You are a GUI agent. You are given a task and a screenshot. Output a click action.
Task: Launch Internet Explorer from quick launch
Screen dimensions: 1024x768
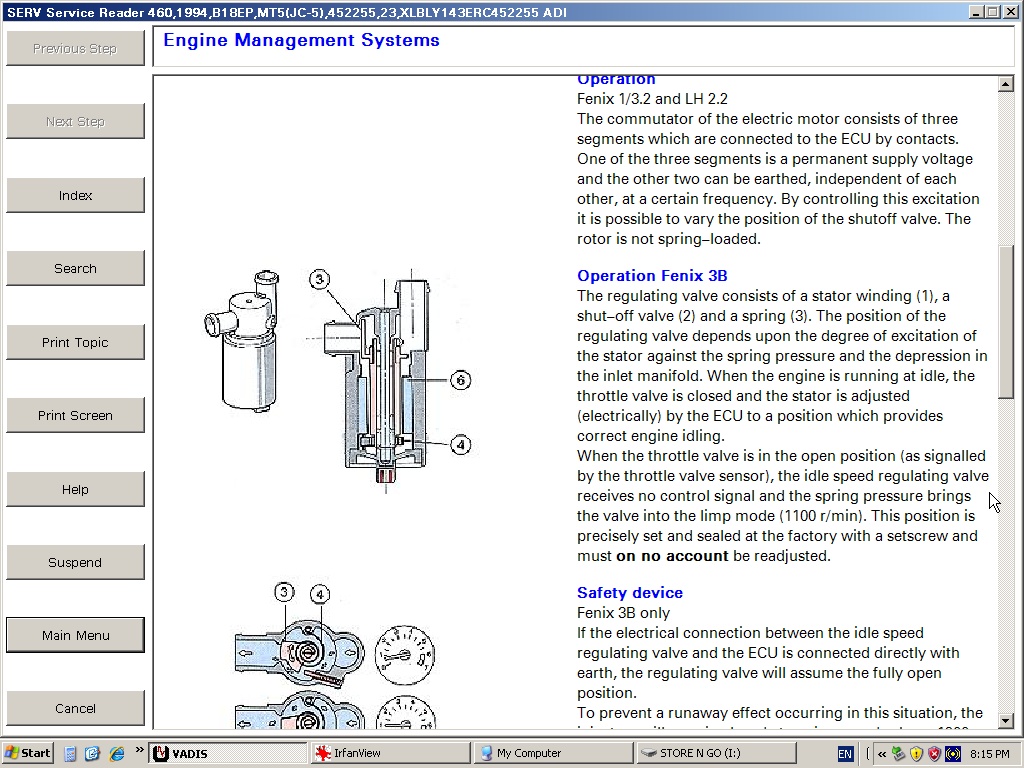point(117,754)
